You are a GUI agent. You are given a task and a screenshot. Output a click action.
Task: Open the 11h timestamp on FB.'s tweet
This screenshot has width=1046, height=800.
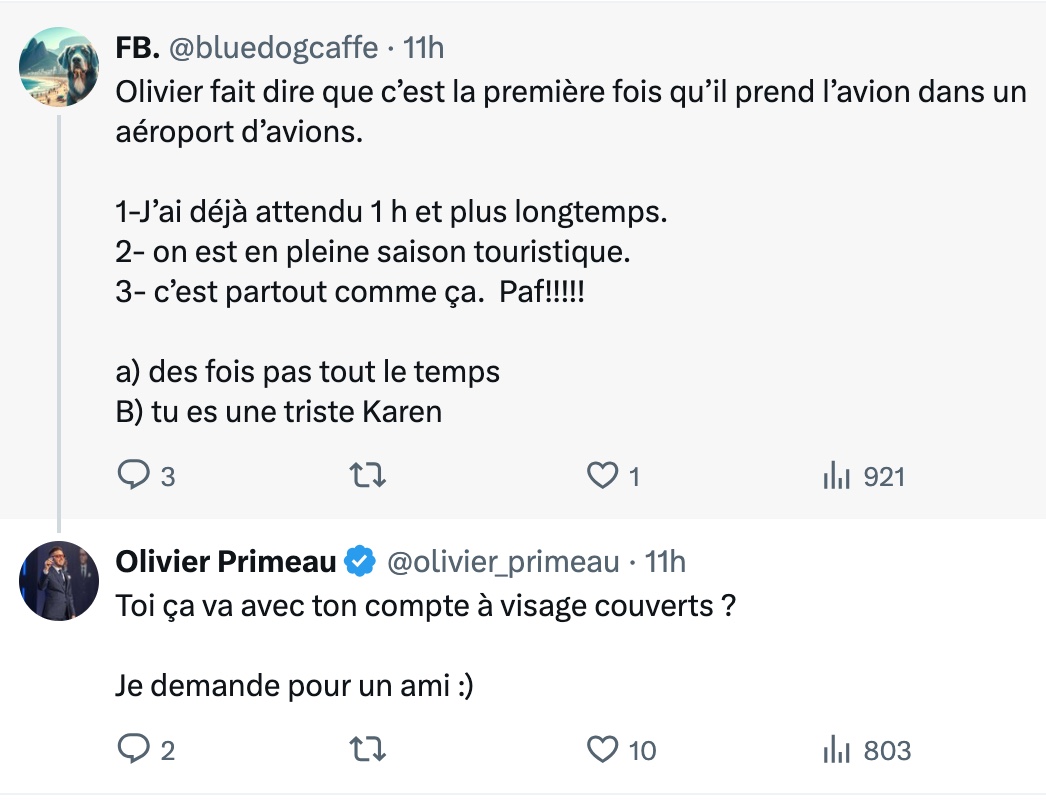(x=423, y=48)
